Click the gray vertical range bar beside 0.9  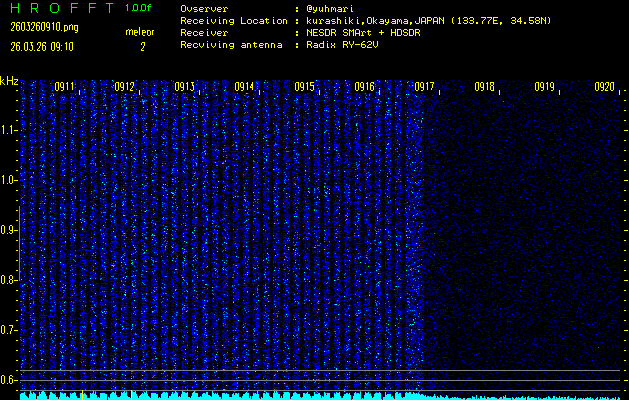pos(19,243)
